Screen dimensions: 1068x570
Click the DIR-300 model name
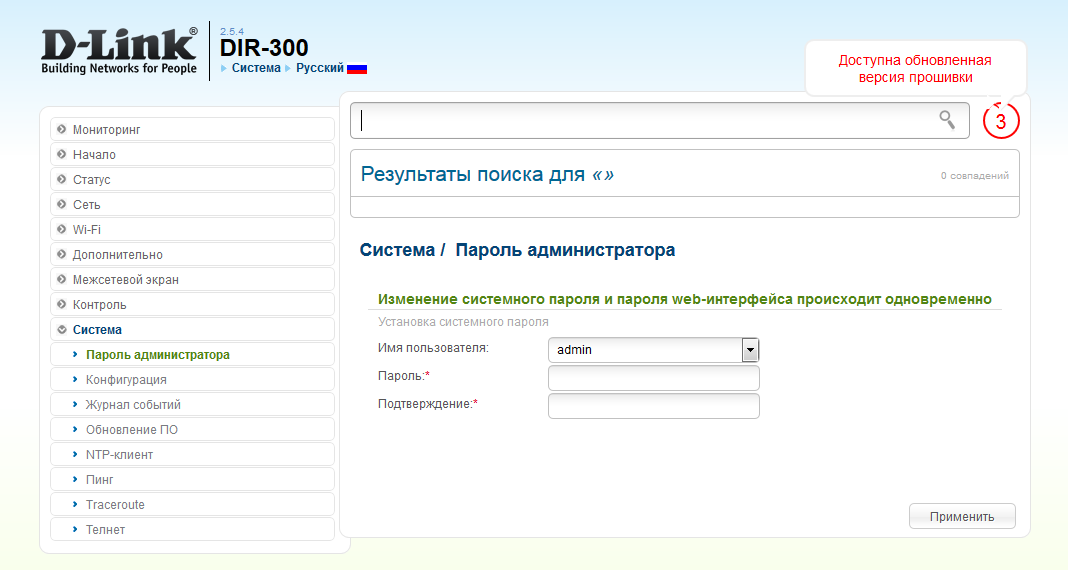[264, 48]
